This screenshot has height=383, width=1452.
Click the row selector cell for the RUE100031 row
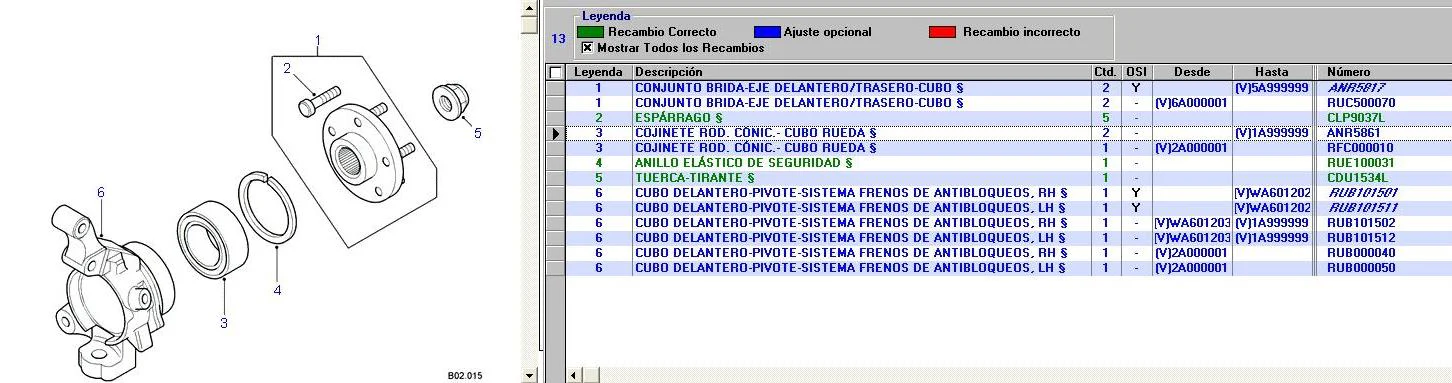tap(556, 163)
